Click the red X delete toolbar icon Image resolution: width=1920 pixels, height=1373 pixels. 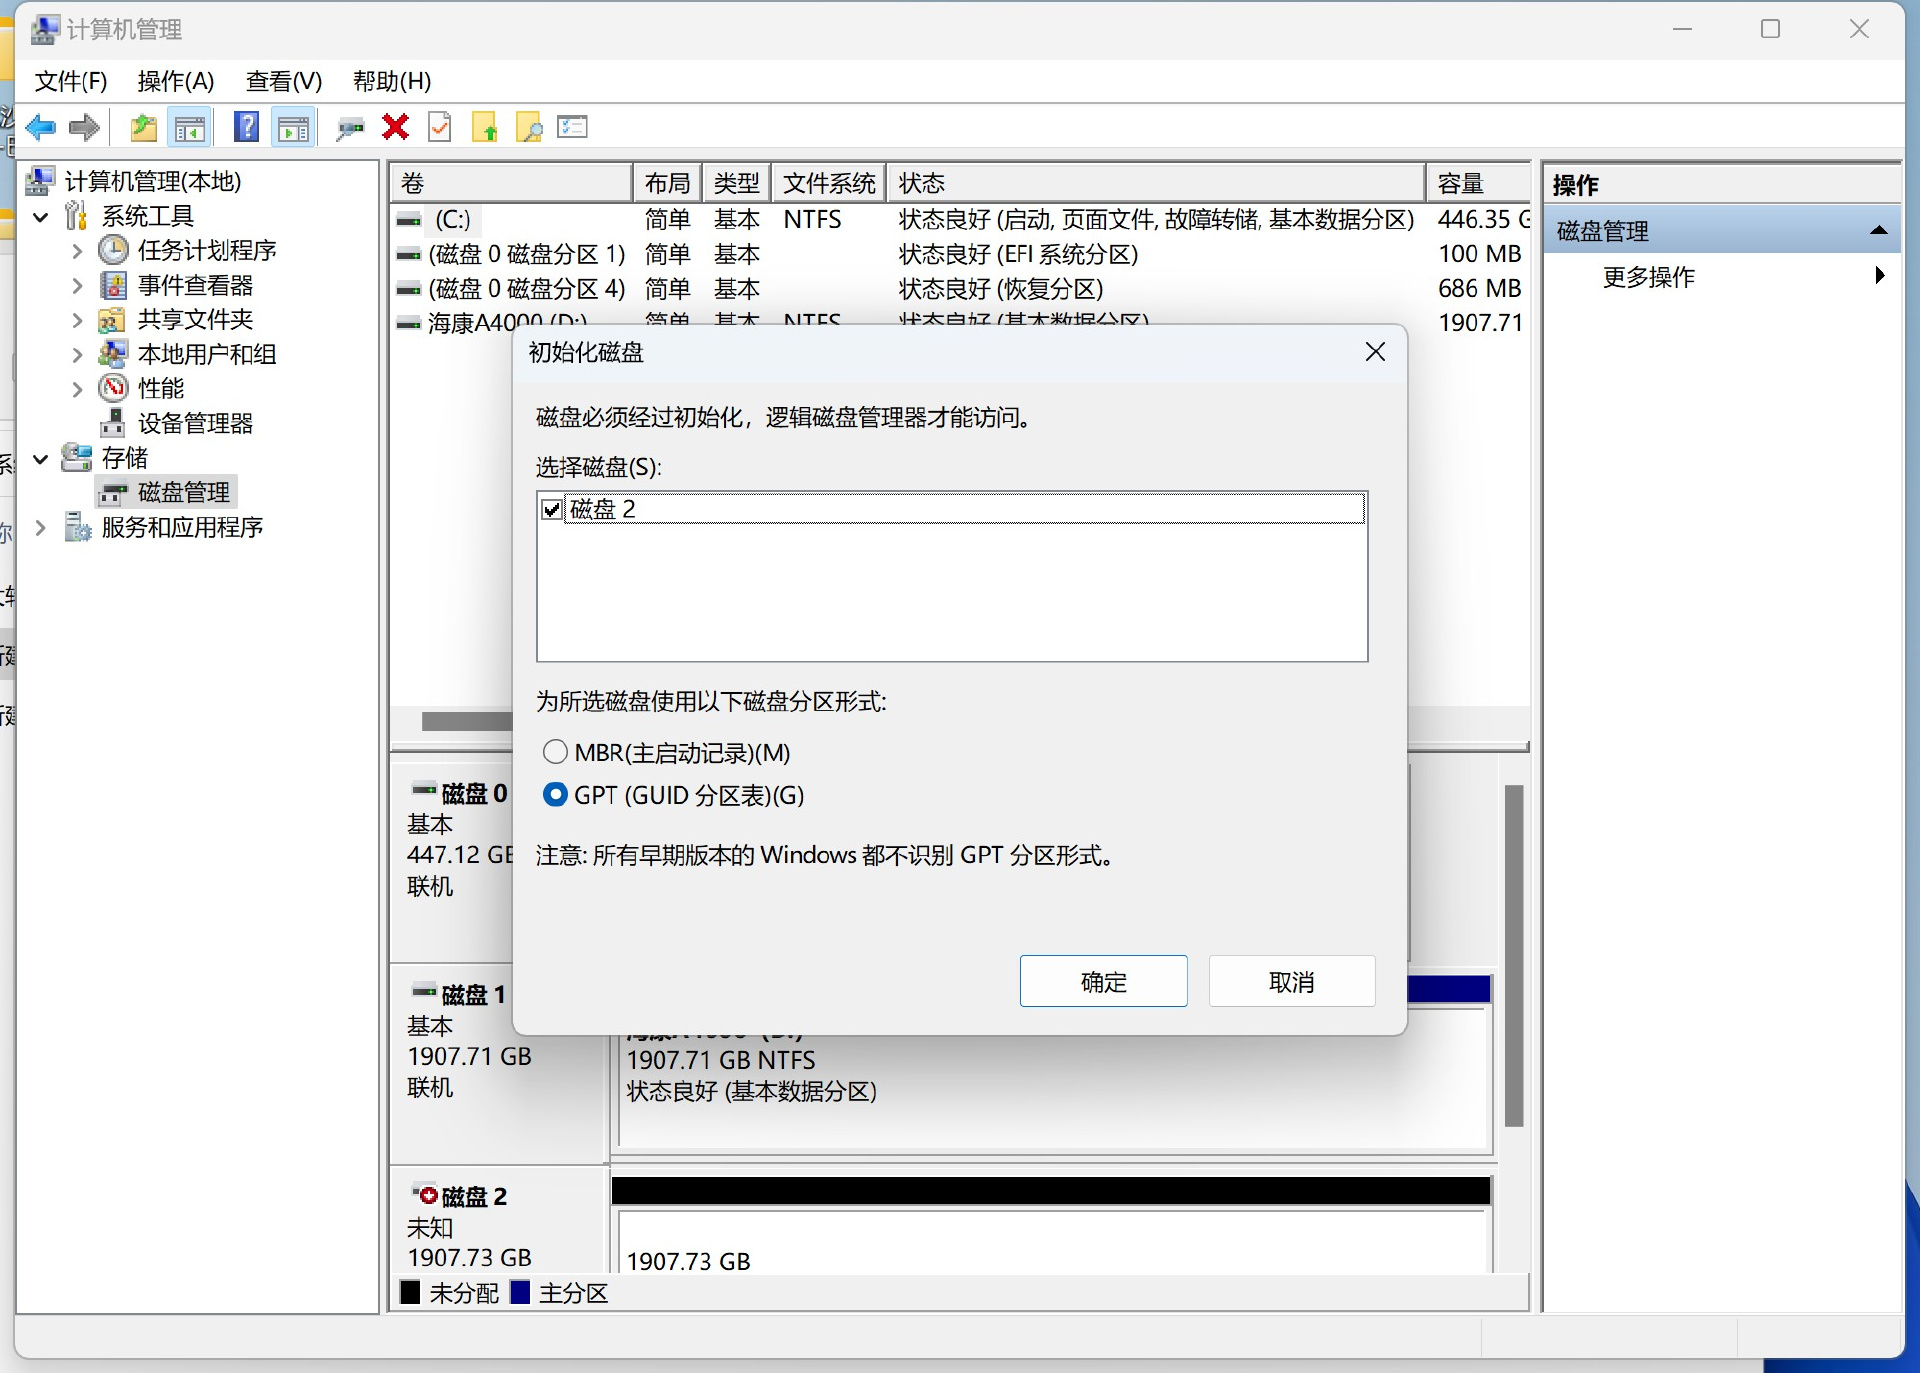click(x=396, y=127)
